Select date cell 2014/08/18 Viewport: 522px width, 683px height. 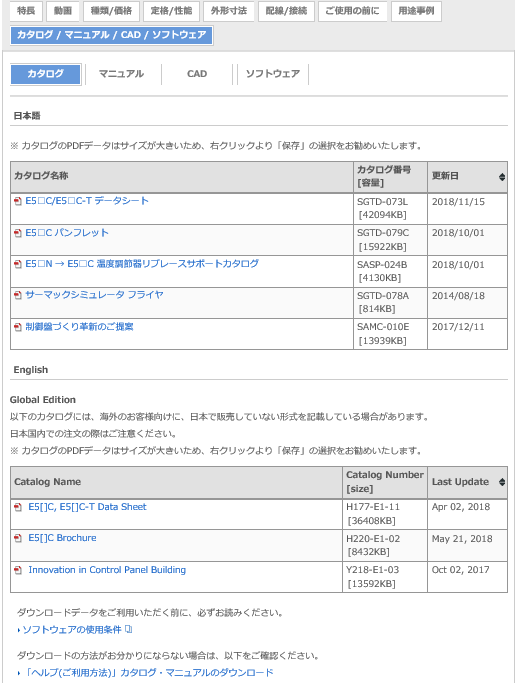point(467,303)
